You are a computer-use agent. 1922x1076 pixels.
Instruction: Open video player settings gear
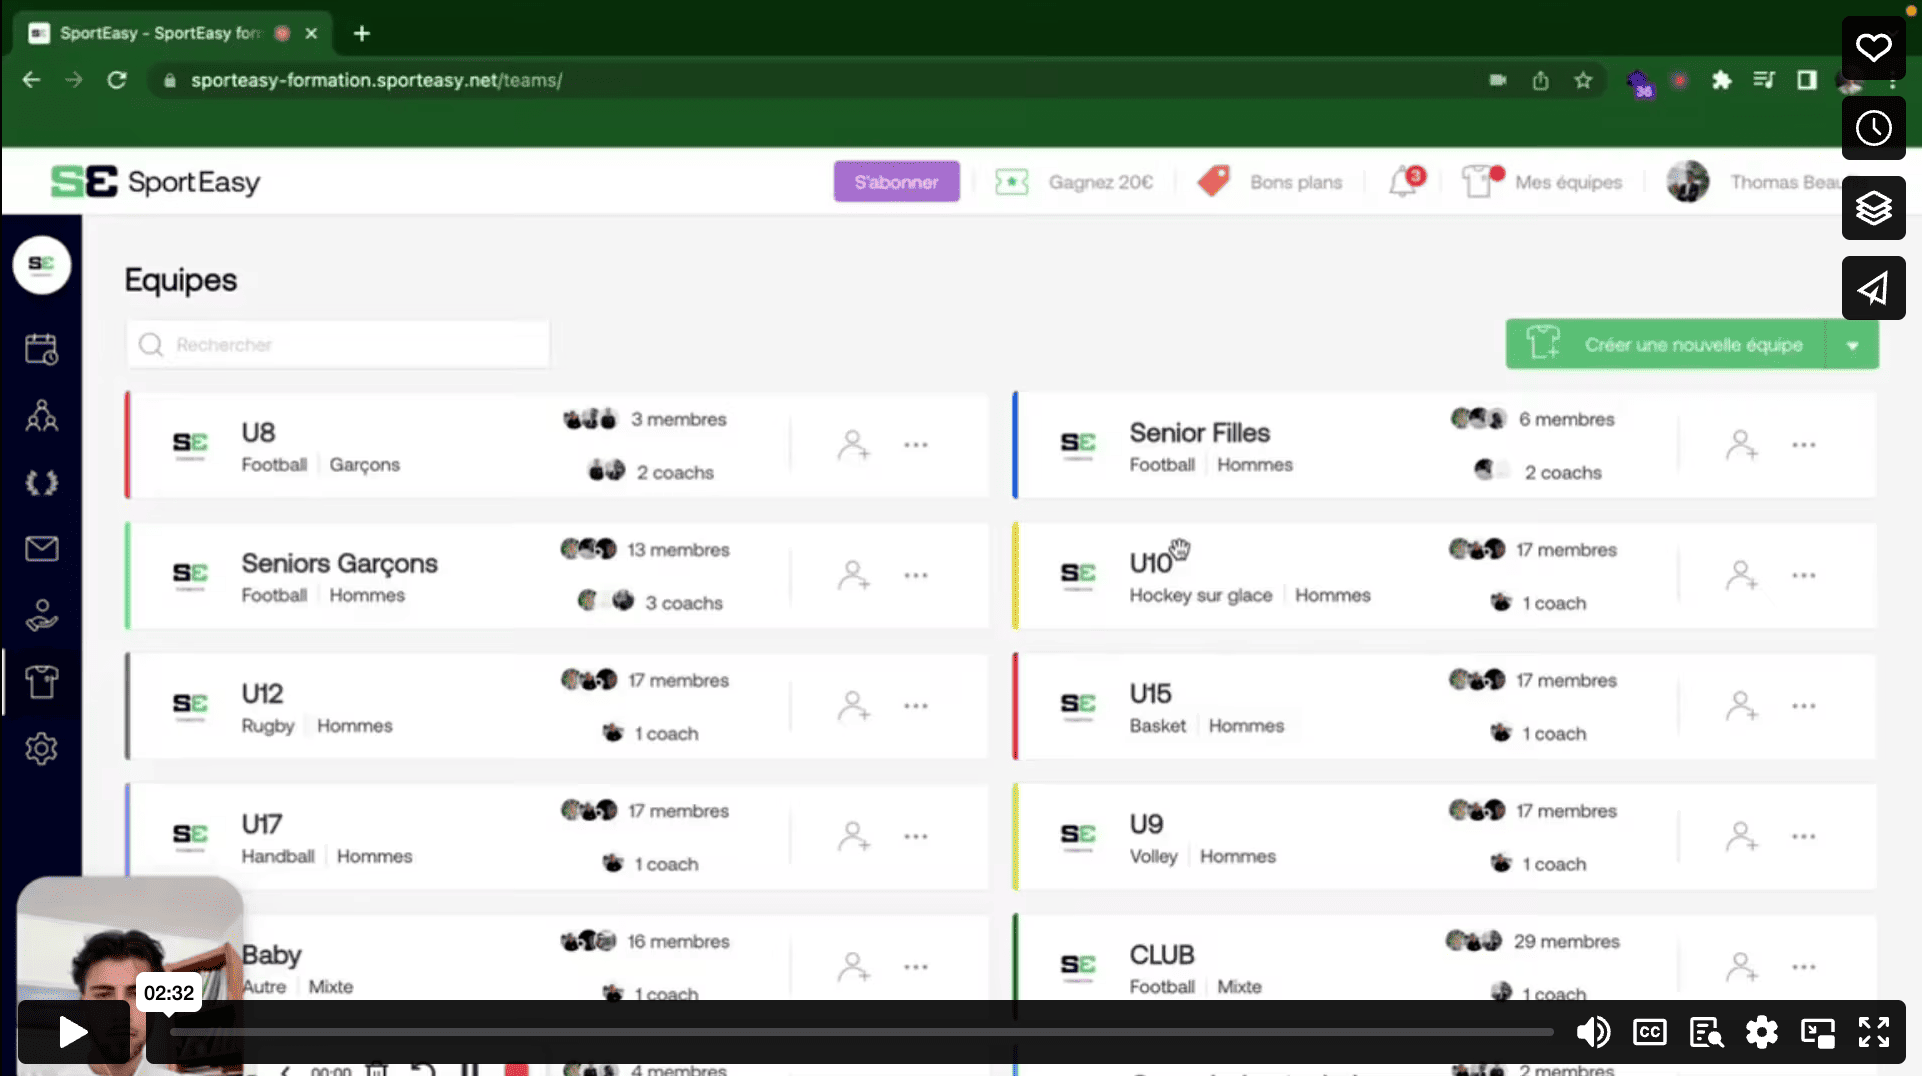(1761, 1031)
